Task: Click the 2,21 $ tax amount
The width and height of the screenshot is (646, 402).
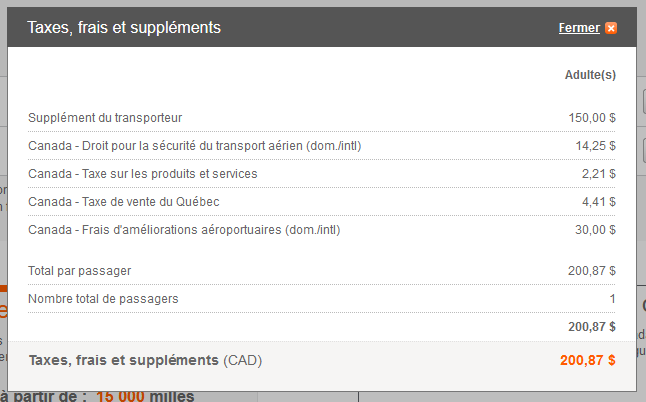Action: pos(599,174)
